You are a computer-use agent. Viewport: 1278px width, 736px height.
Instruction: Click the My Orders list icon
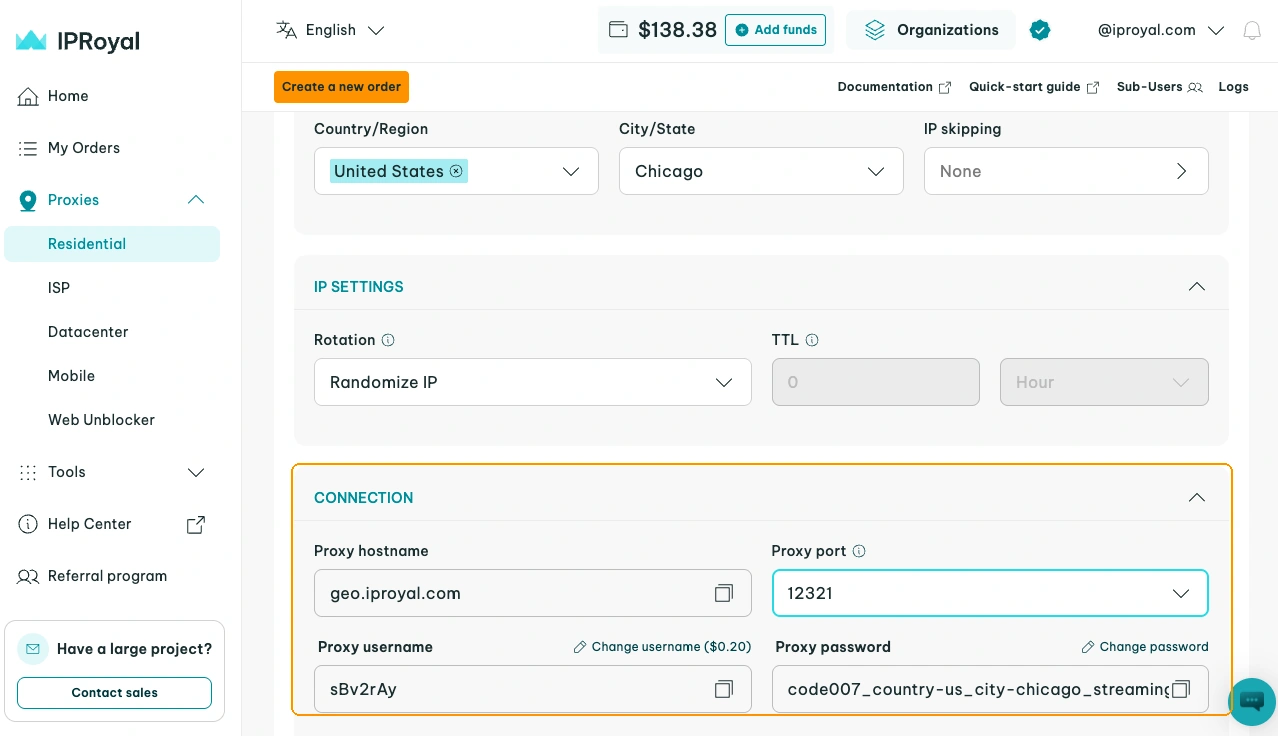[x=28, y=148]
